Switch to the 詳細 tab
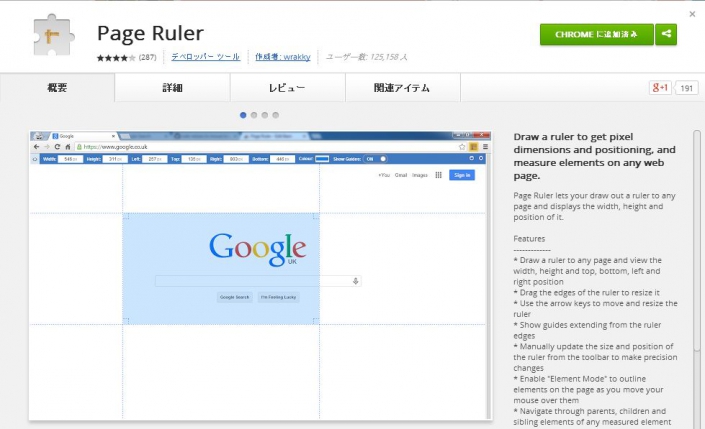The height and width of the screenshot is (429, 705). point(173,88)
